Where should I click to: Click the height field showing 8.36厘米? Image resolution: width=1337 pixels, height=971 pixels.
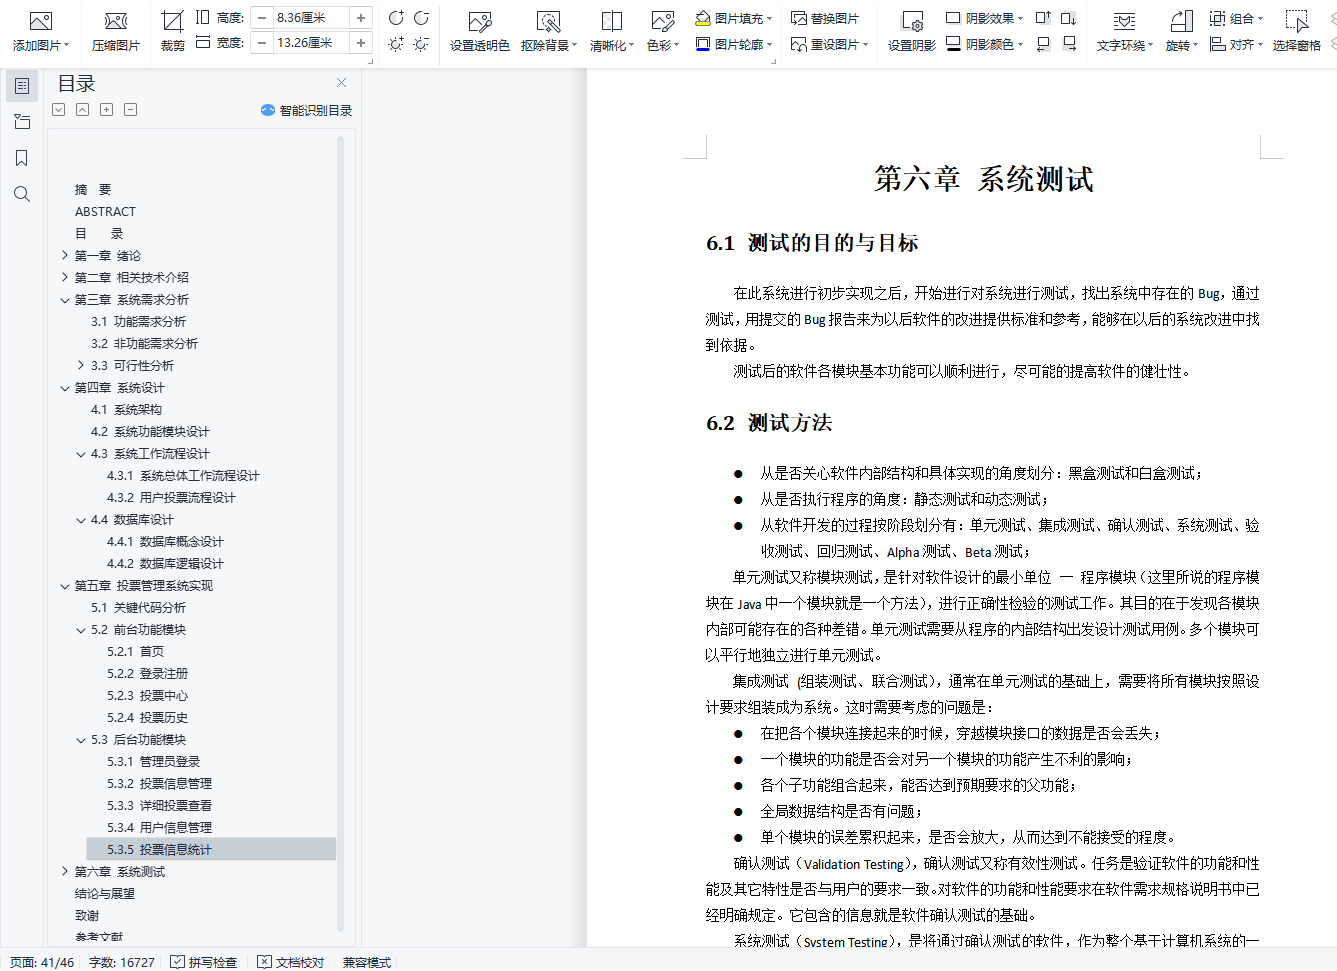coord(311,18)
